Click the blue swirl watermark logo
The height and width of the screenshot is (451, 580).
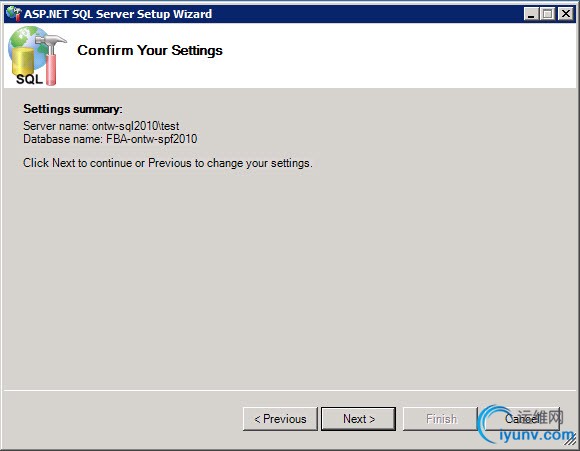pyautogui.click(x=491, y=424)
